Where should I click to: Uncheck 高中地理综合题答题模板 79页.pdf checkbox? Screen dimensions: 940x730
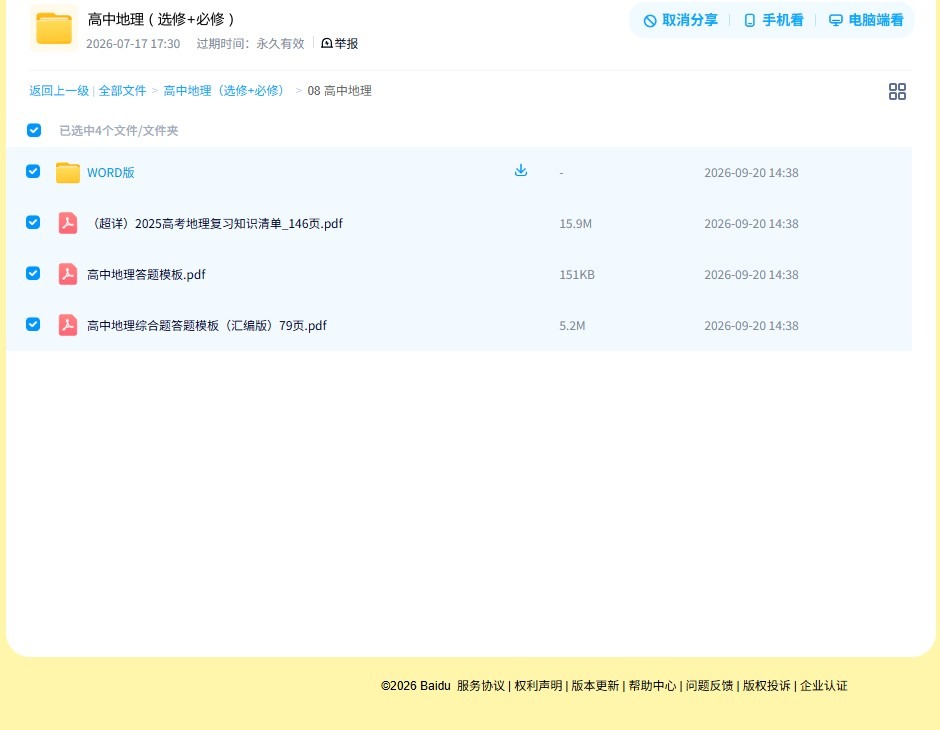[x=33, y=324]
